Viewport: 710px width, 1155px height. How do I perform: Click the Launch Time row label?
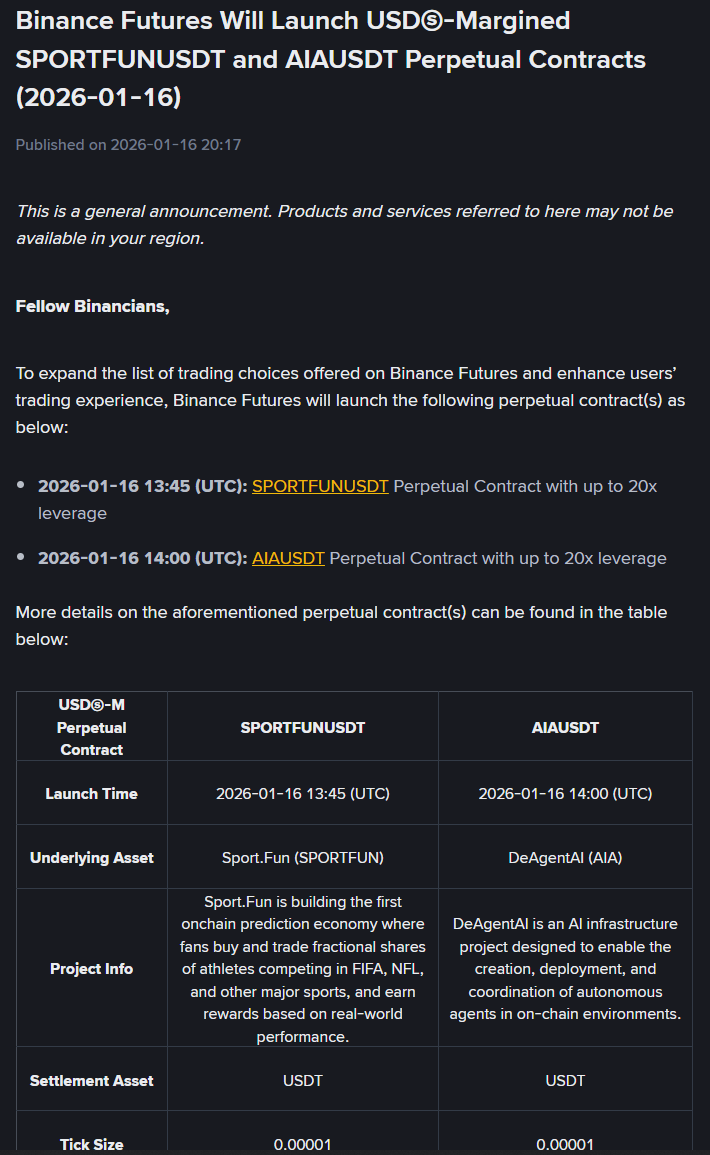tap(91, 794)
